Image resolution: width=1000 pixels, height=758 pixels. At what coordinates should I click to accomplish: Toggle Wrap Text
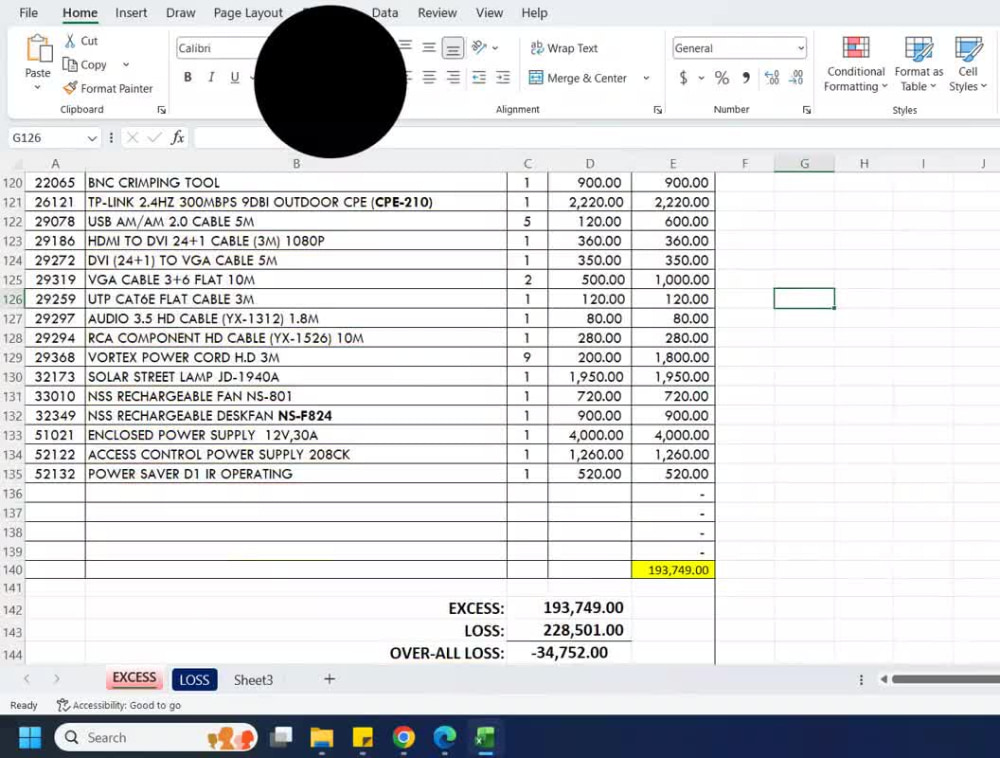point(564,48)
